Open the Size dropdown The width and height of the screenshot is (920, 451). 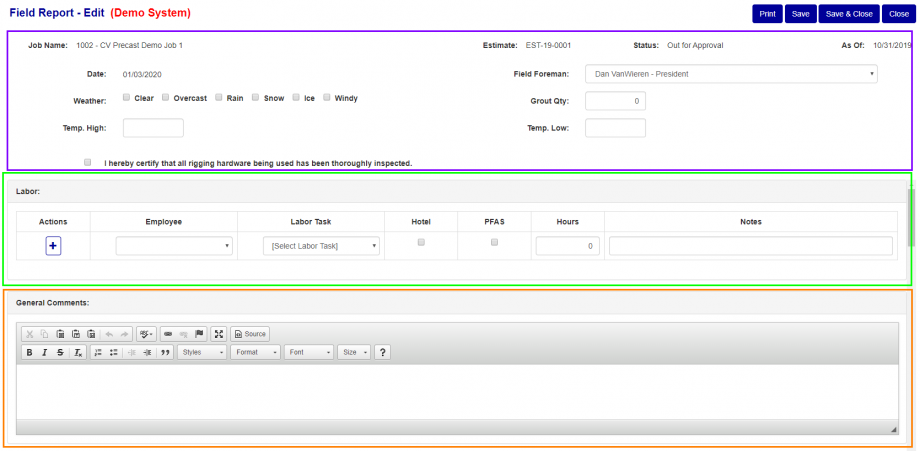click(x=354, y=352)
